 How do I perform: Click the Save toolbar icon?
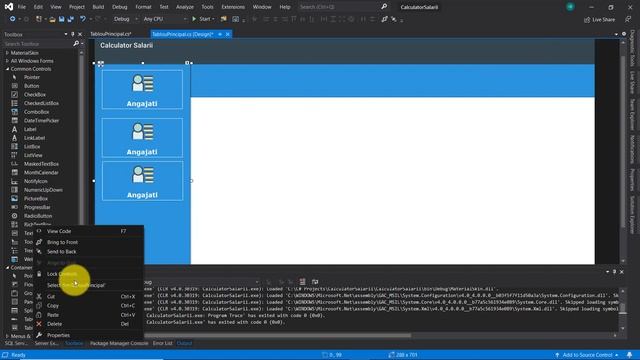[62, 19]
